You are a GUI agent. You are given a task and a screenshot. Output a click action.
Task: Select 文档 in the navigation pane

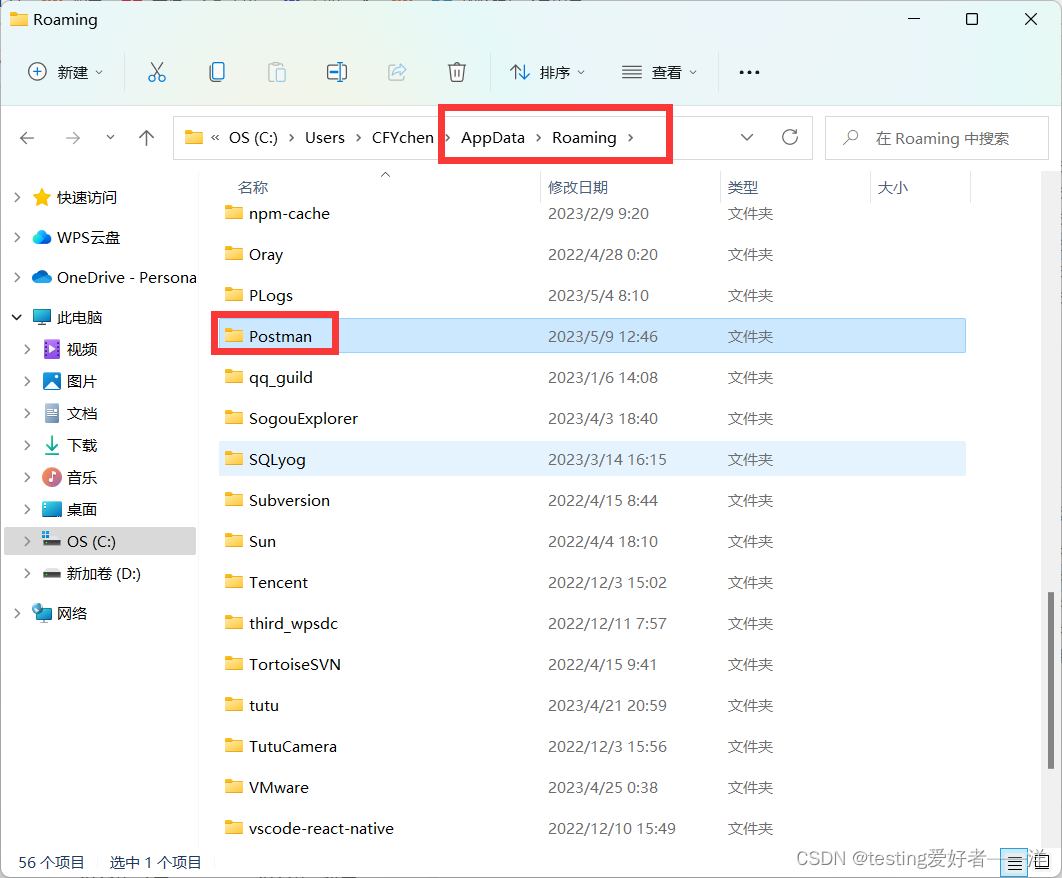coord(82,413)
